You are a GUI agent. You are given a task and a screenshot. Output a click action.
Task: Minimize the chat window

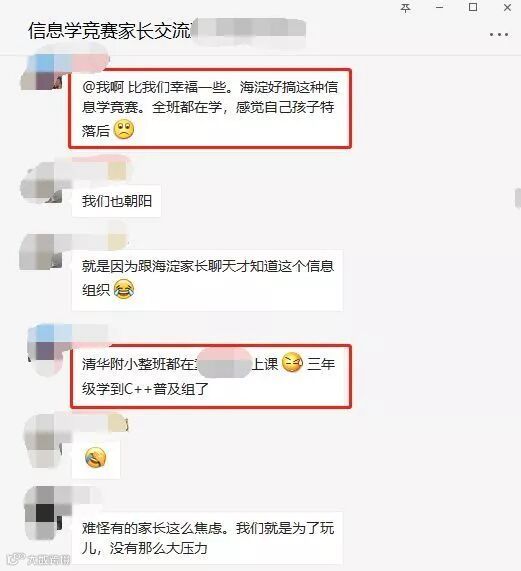(x=439, y=8)
